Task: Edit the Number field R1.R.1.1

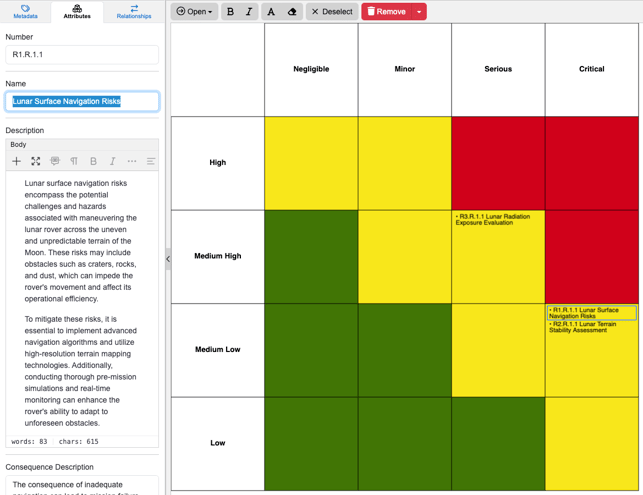Action: [x=82, y=55]
